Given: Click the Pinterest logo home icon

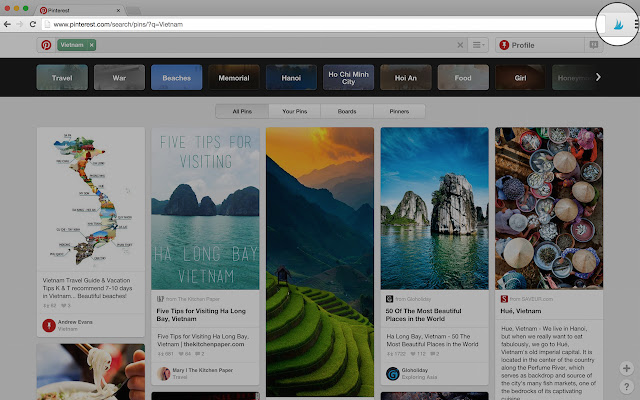Looking at the screenshot, I should pyautogui.click(x=46, y=45).
